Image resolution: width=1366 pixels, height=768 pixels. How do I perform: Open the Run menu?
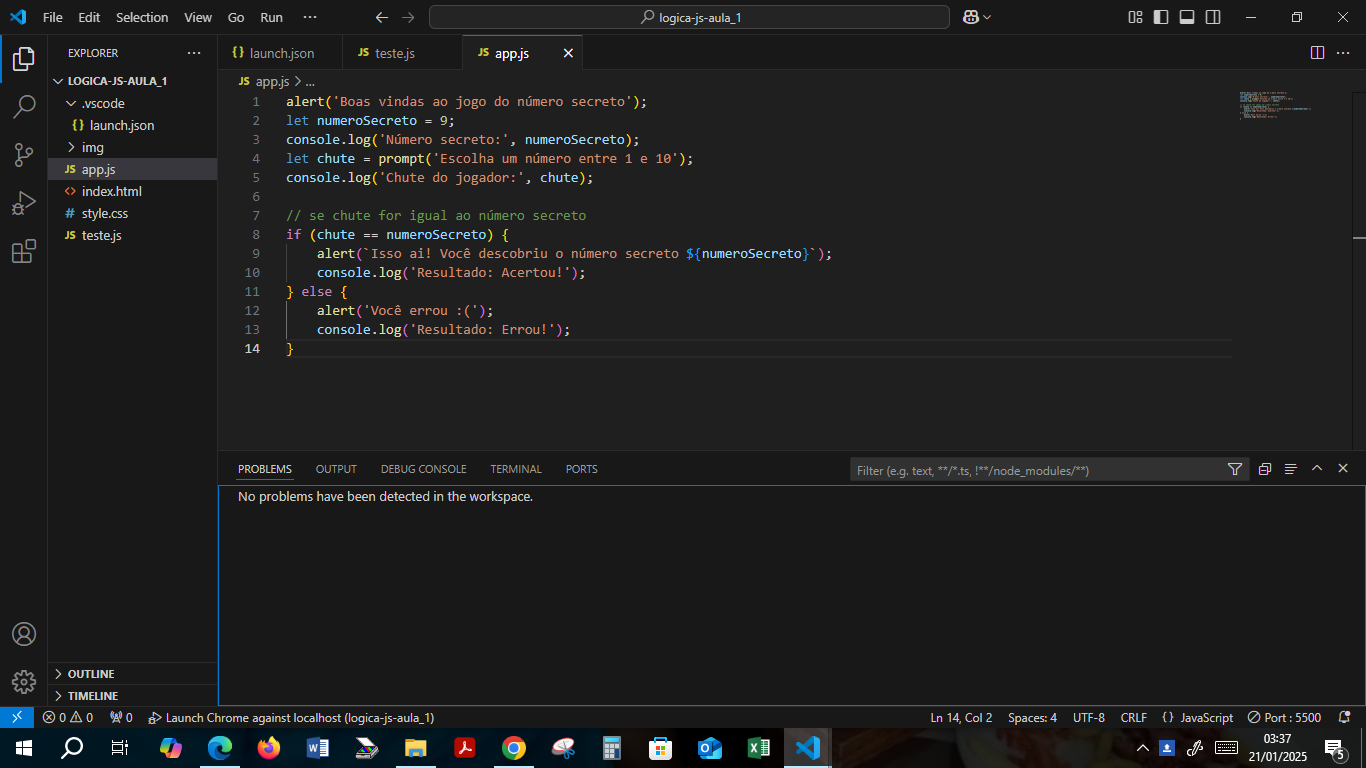271,17
